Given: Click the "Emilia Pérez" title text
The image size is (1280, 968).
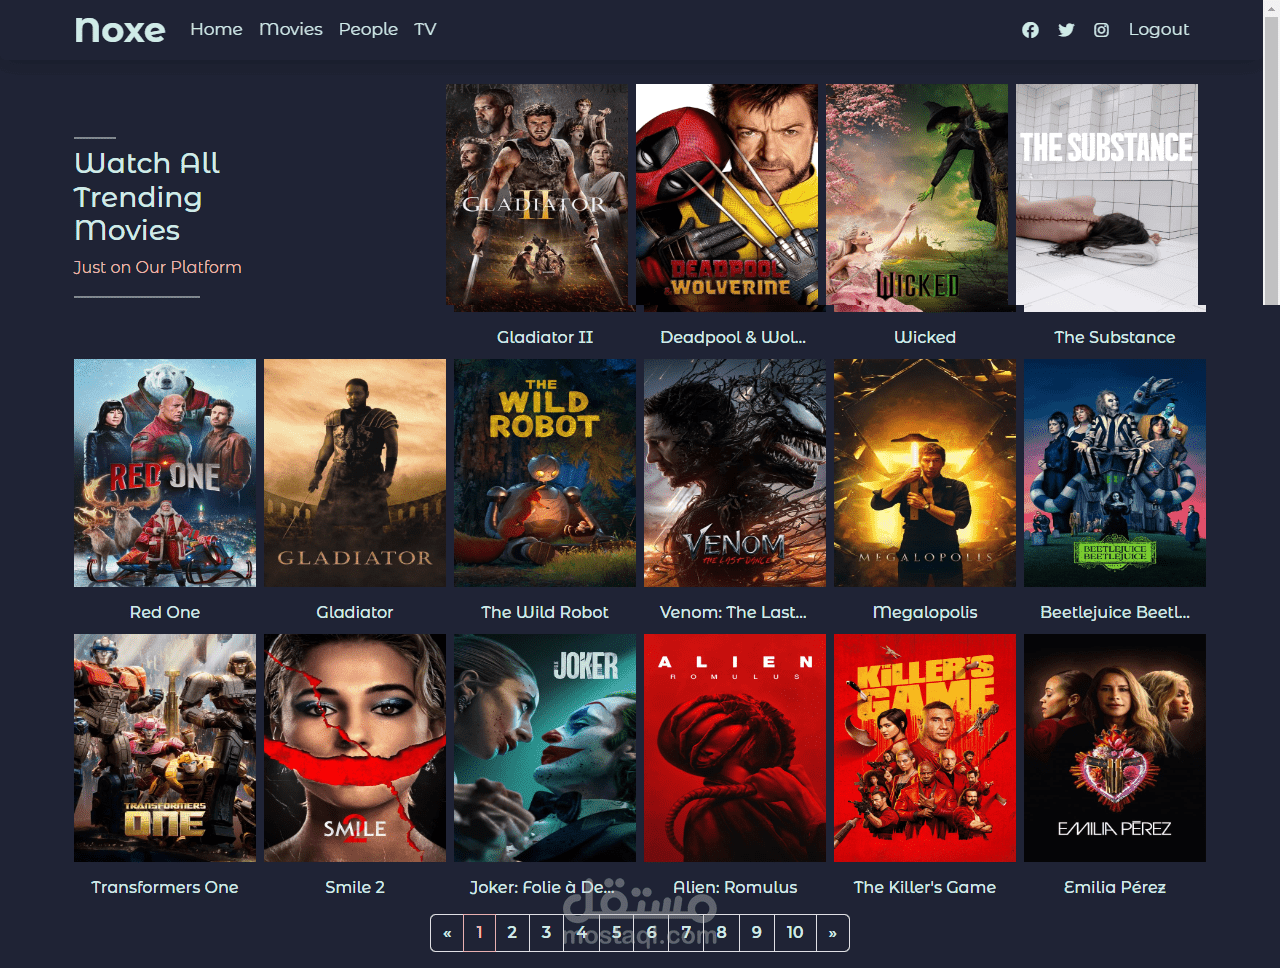Looking at the screenshot, I should click(1115, 887).
